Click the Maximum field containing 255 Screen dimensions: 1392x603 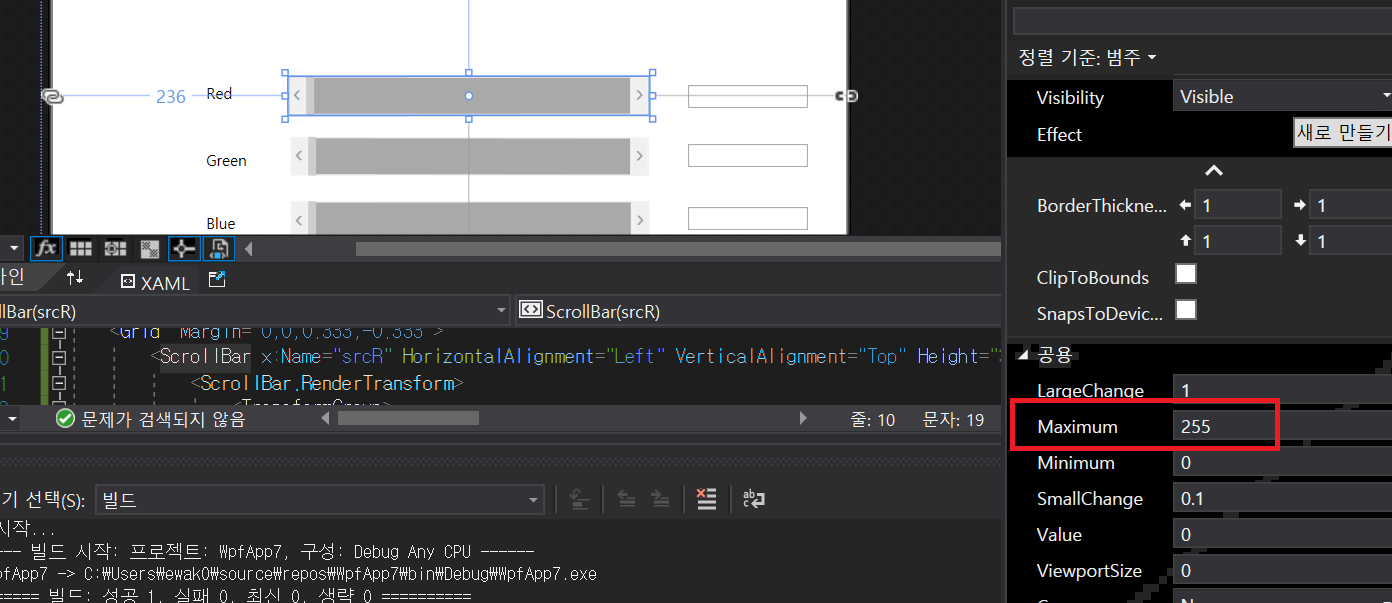coord(1282,426)
